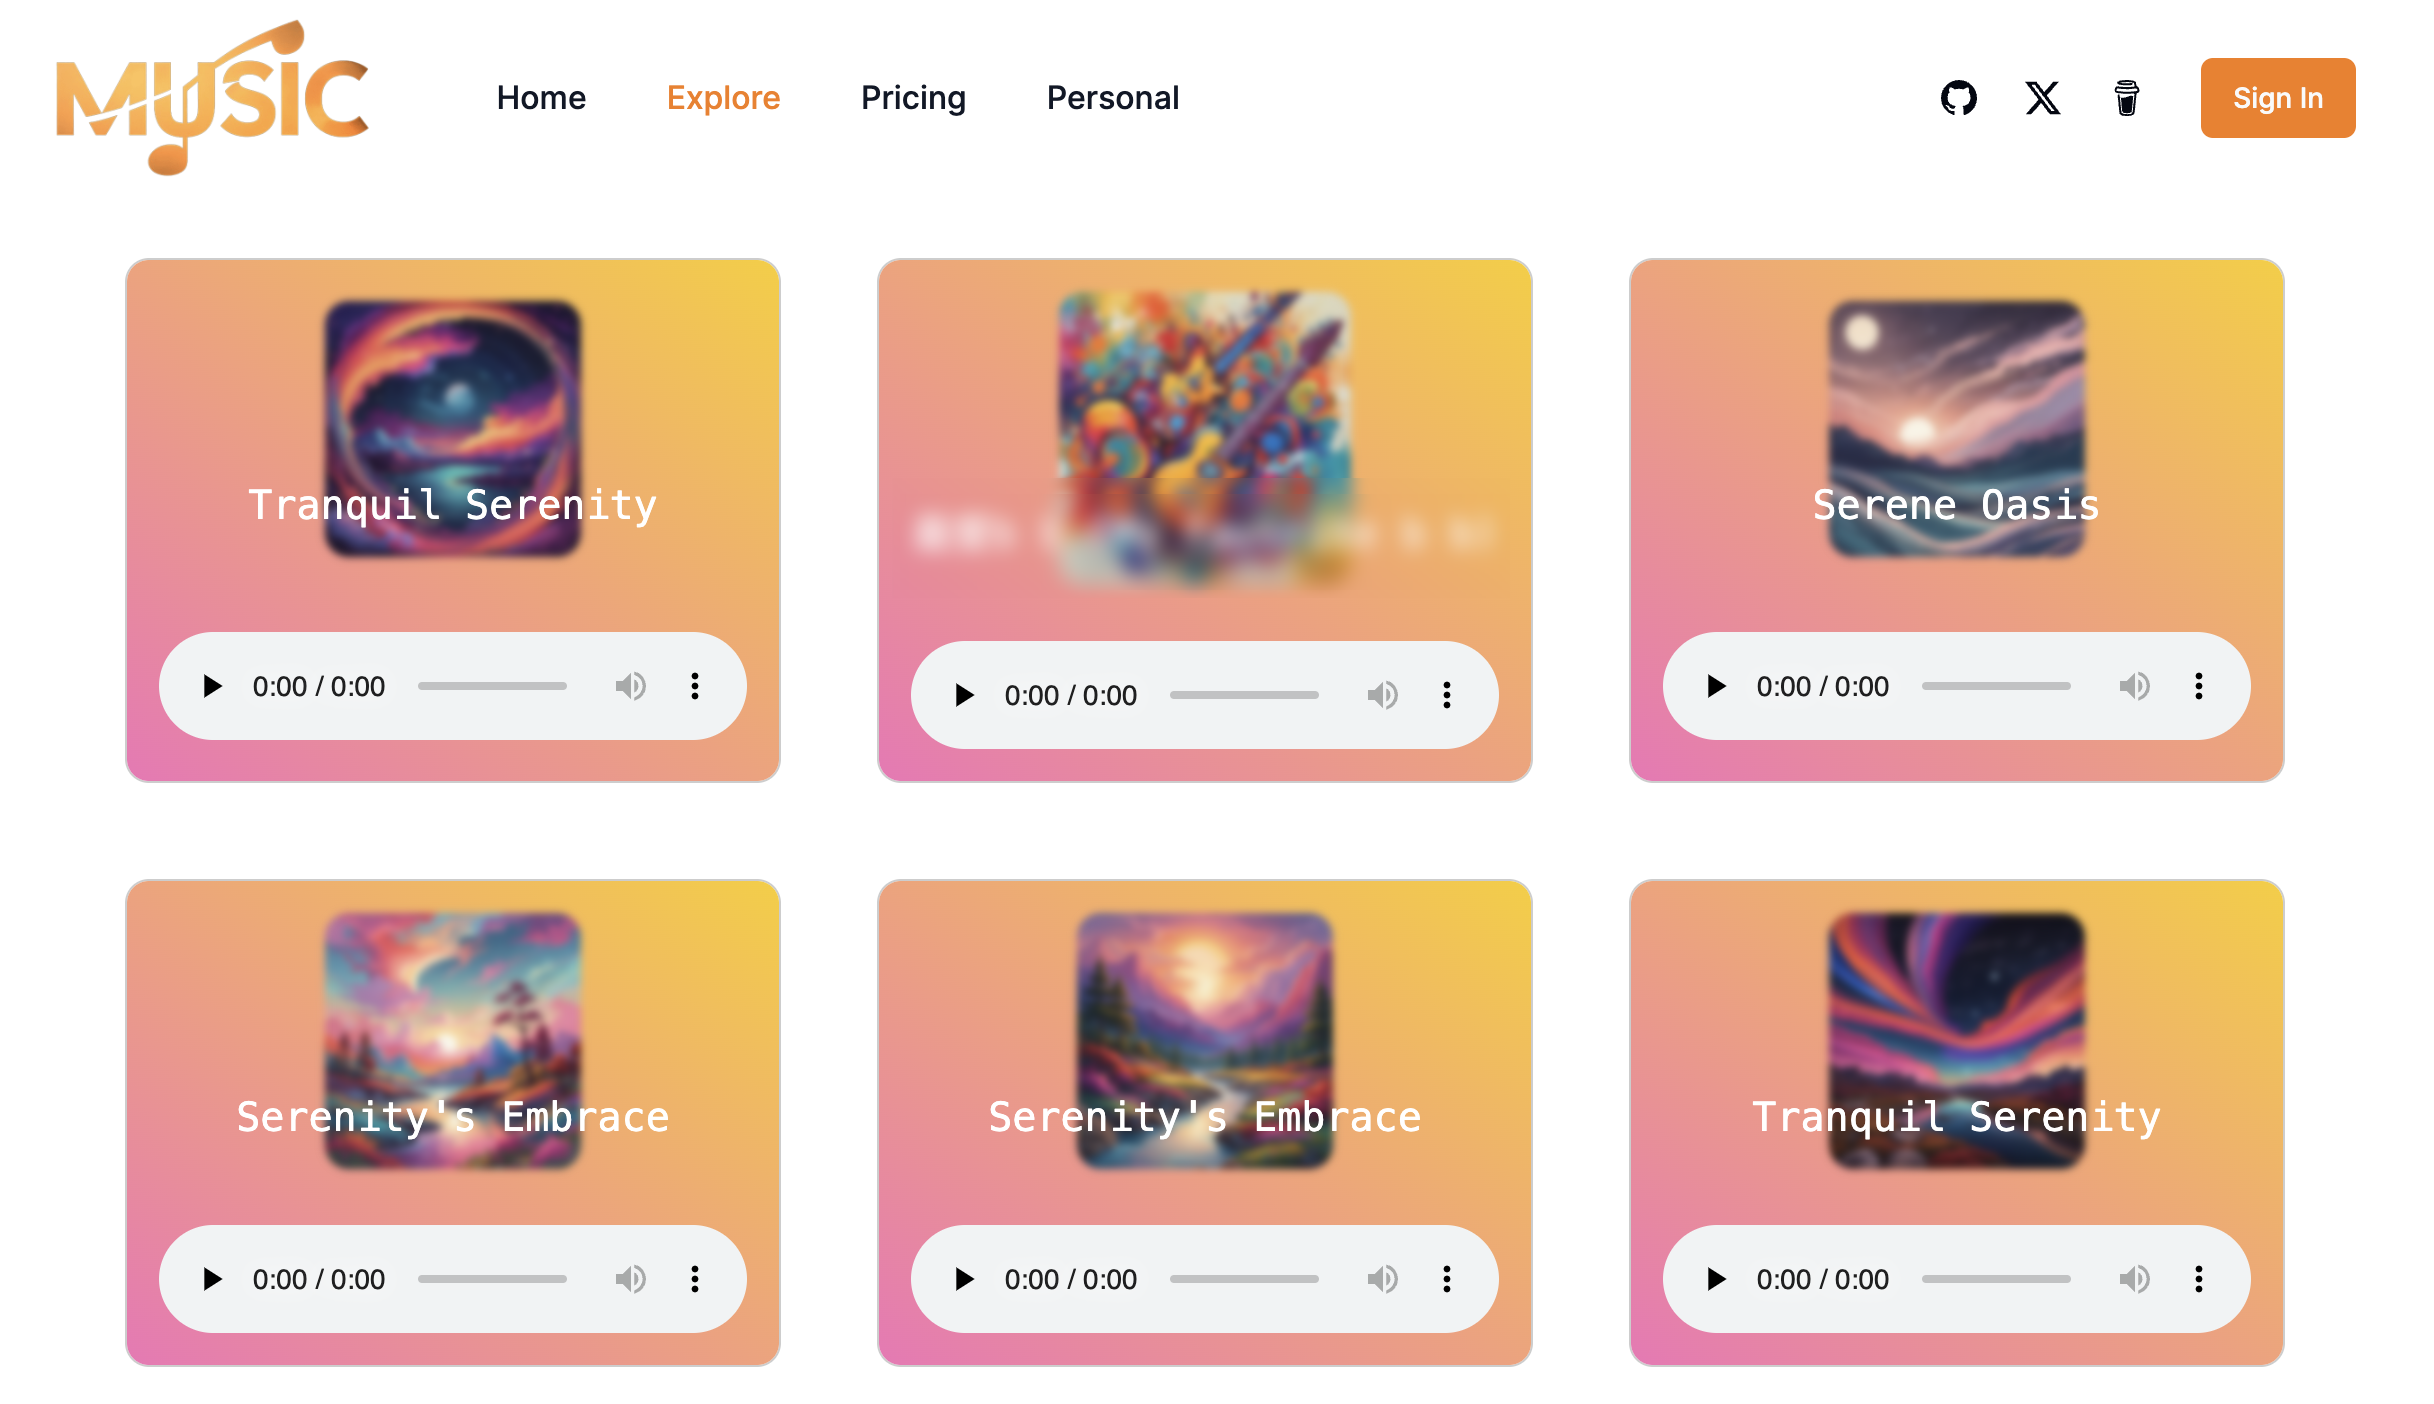The width and height of the screenshot is (2434, 1404).
Task: Toggle mute on bottom-left Serenity's Embrace player
Action: tap(630, 1279)
